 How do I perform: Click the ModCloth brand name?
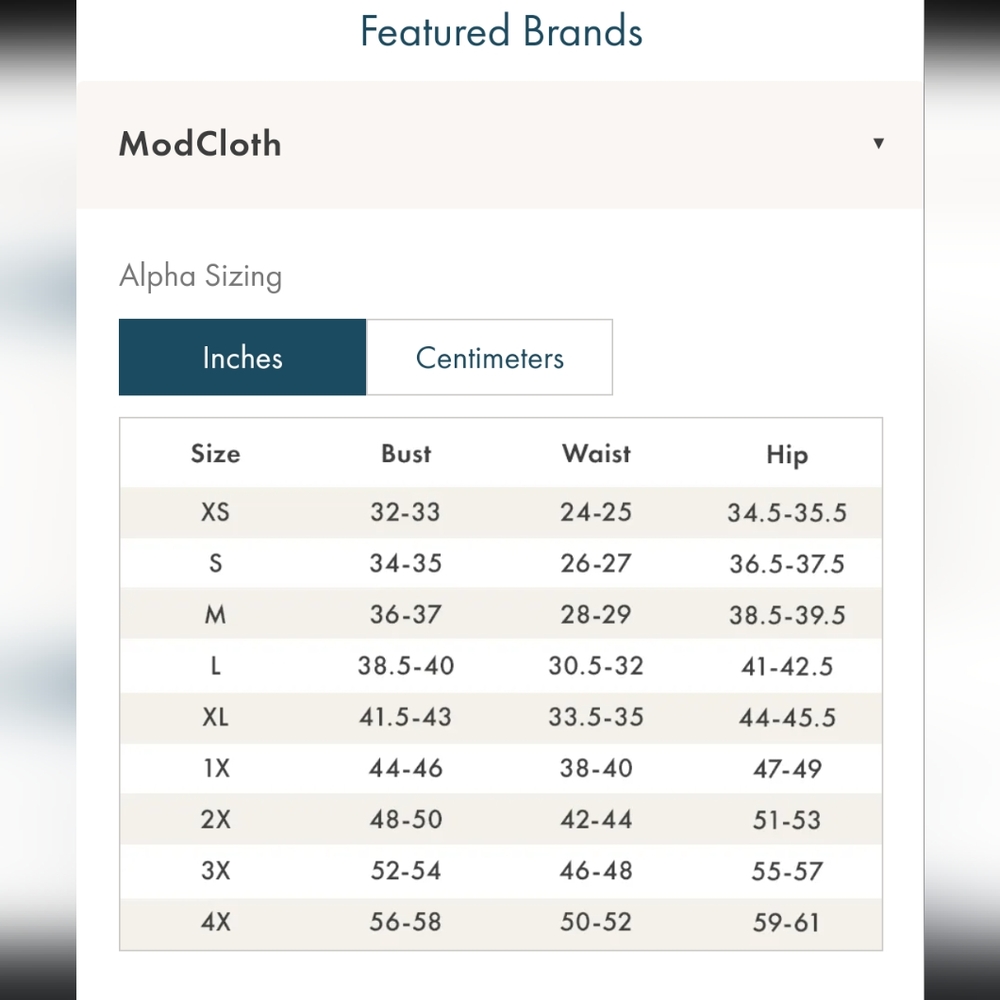click(x=200, y=144)
